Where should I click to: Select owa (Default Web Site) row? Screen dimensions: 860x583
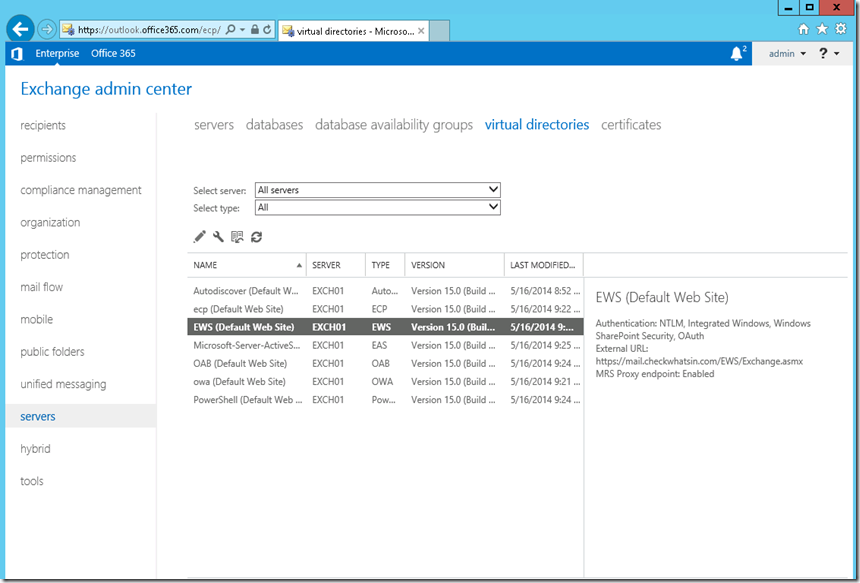pyautogui.click(x=385, y=382)
